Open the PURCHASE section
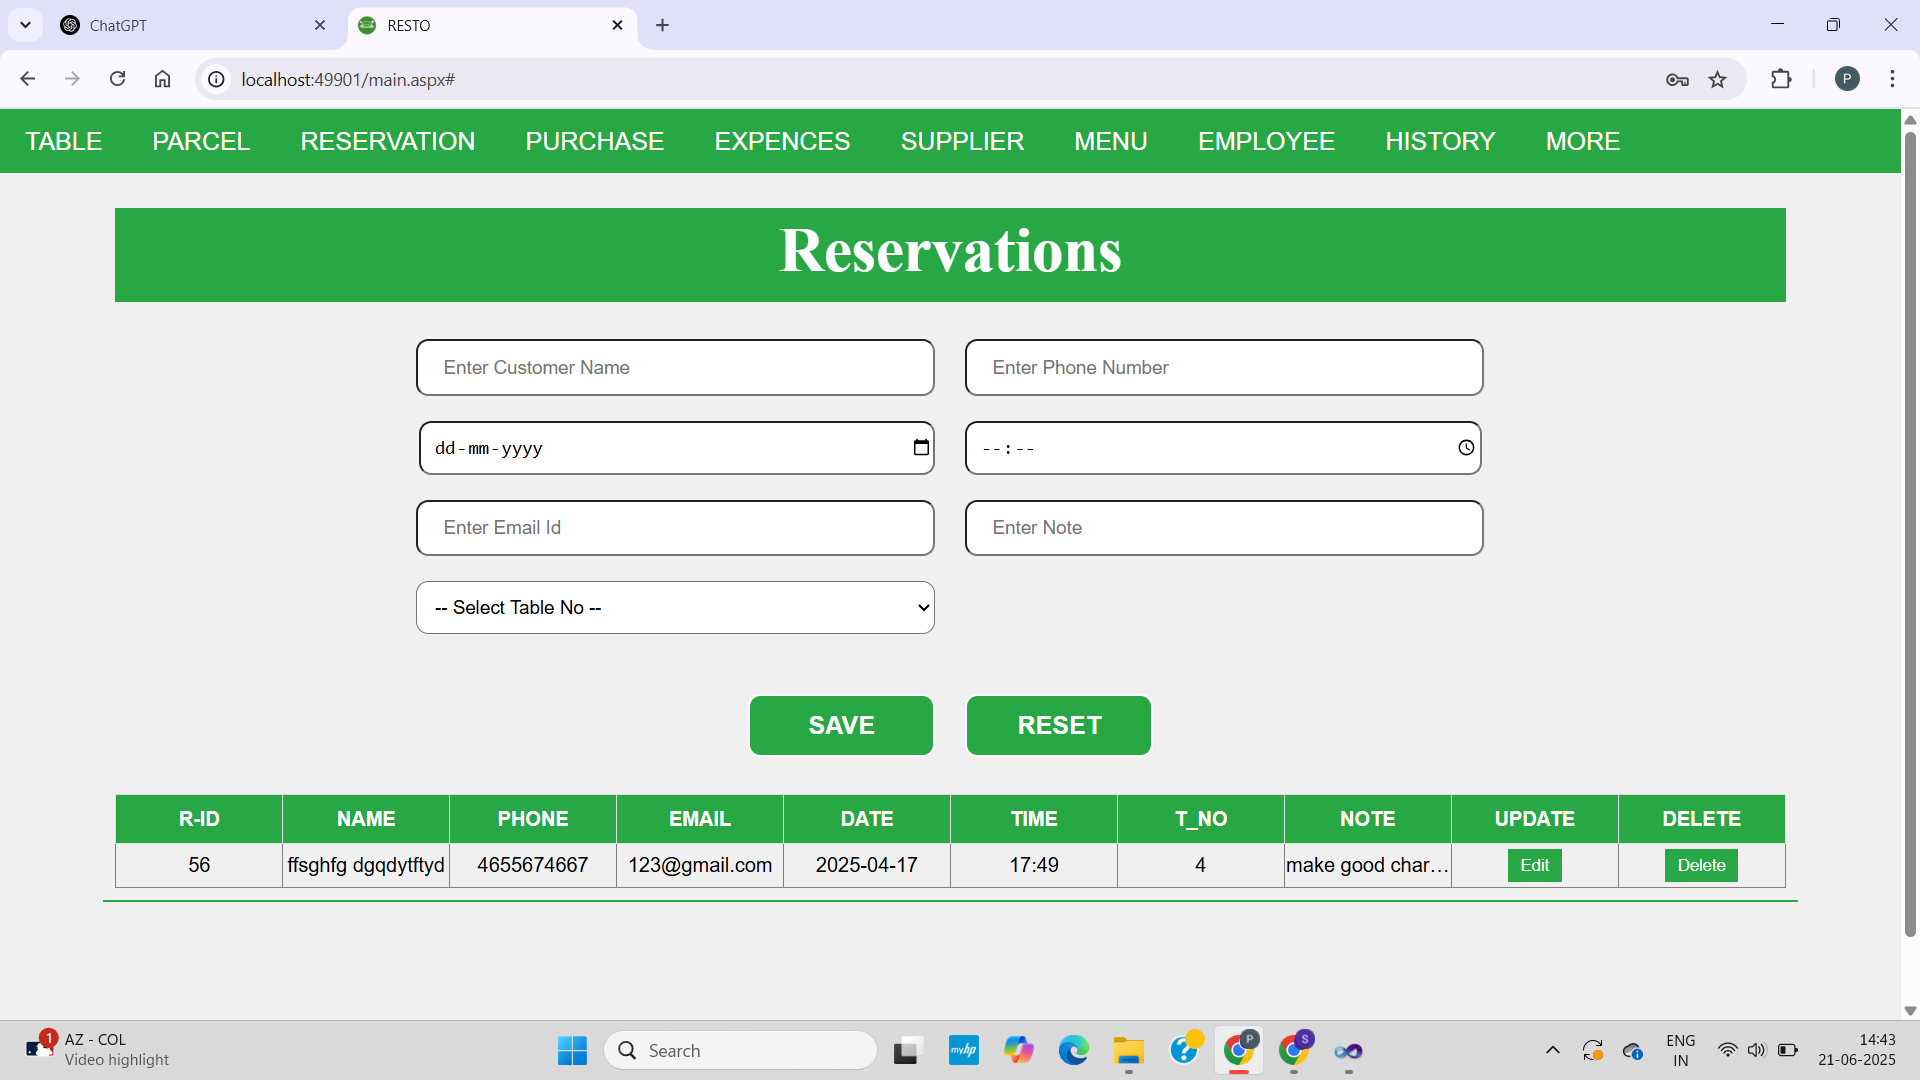Image resolution: width=1920 pixels, height=1080 pixels. [x=595, y=141]
